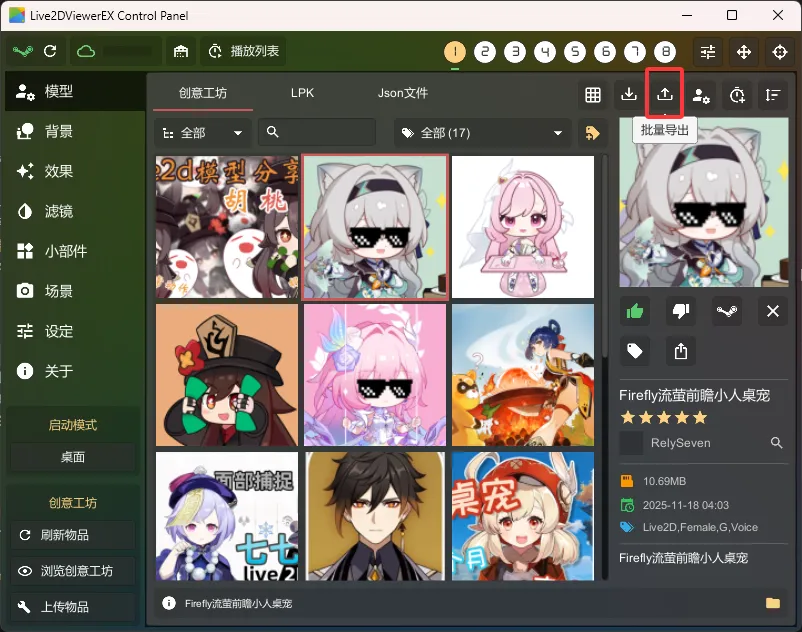The height and width of the screenshot is (632, 802).
Task: Click the orange tag arrow icon
Action: click(x=592, y=133)
